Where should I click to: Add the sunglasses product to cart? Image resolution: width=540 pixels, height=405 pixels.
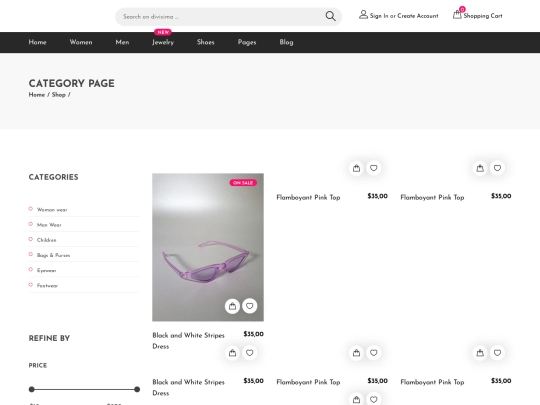pyautogui.click(x=232, y=306)
